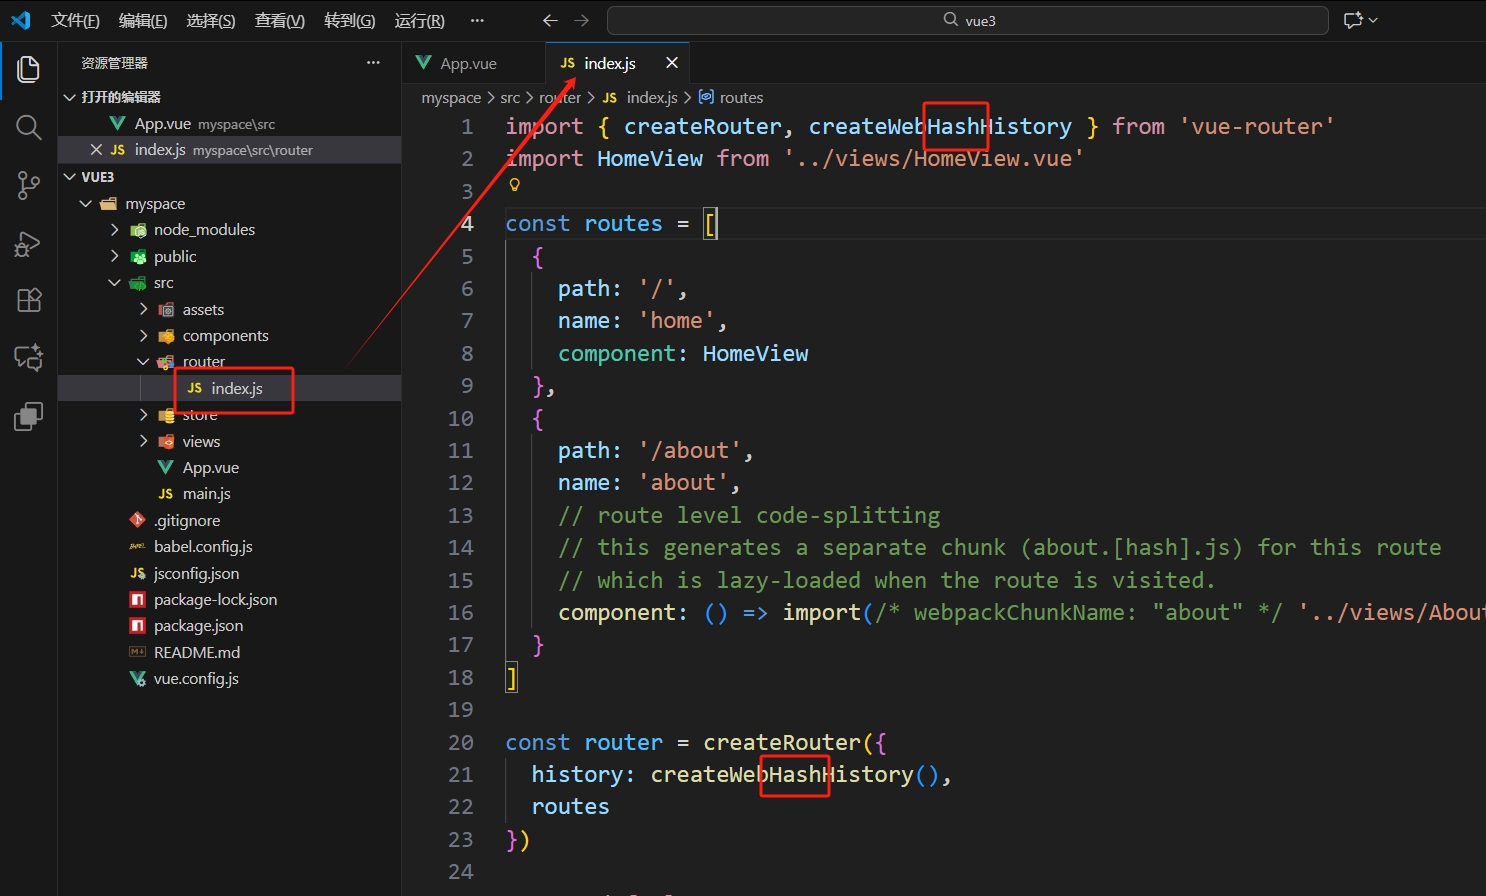
Task: Click the lightbulb code action icon
Action: (x=515, y=185)
